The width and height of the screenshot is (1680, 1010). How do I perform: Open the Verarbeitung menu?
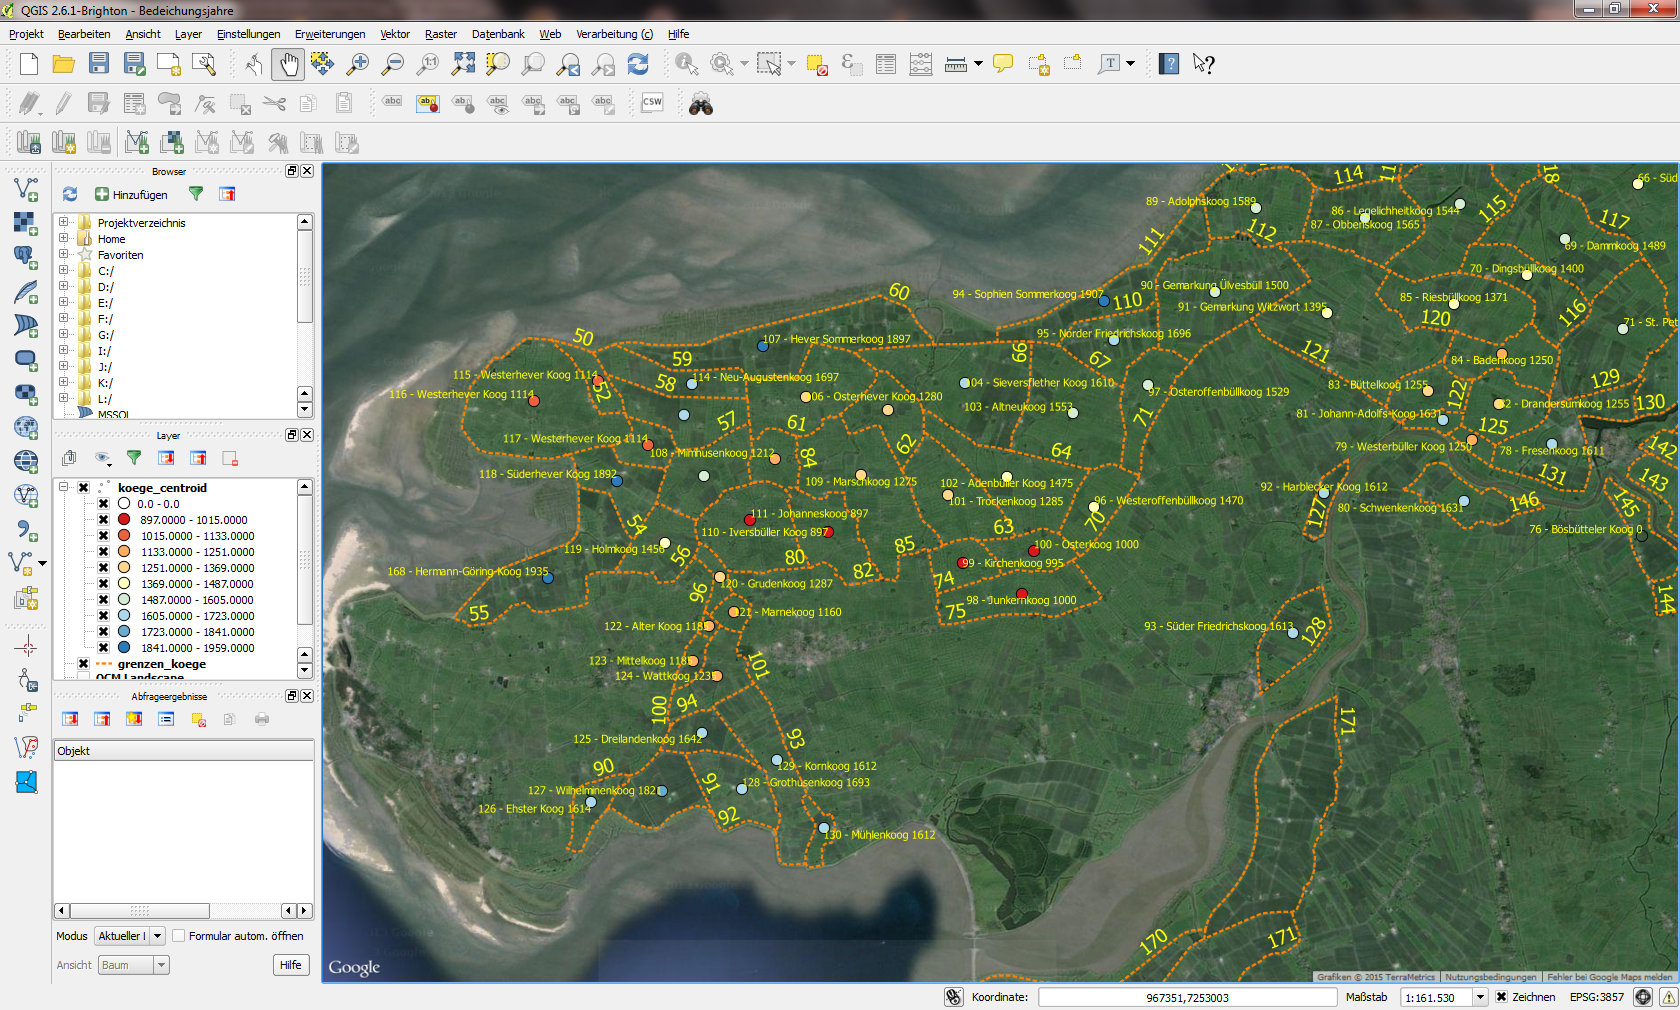point(614,34)
